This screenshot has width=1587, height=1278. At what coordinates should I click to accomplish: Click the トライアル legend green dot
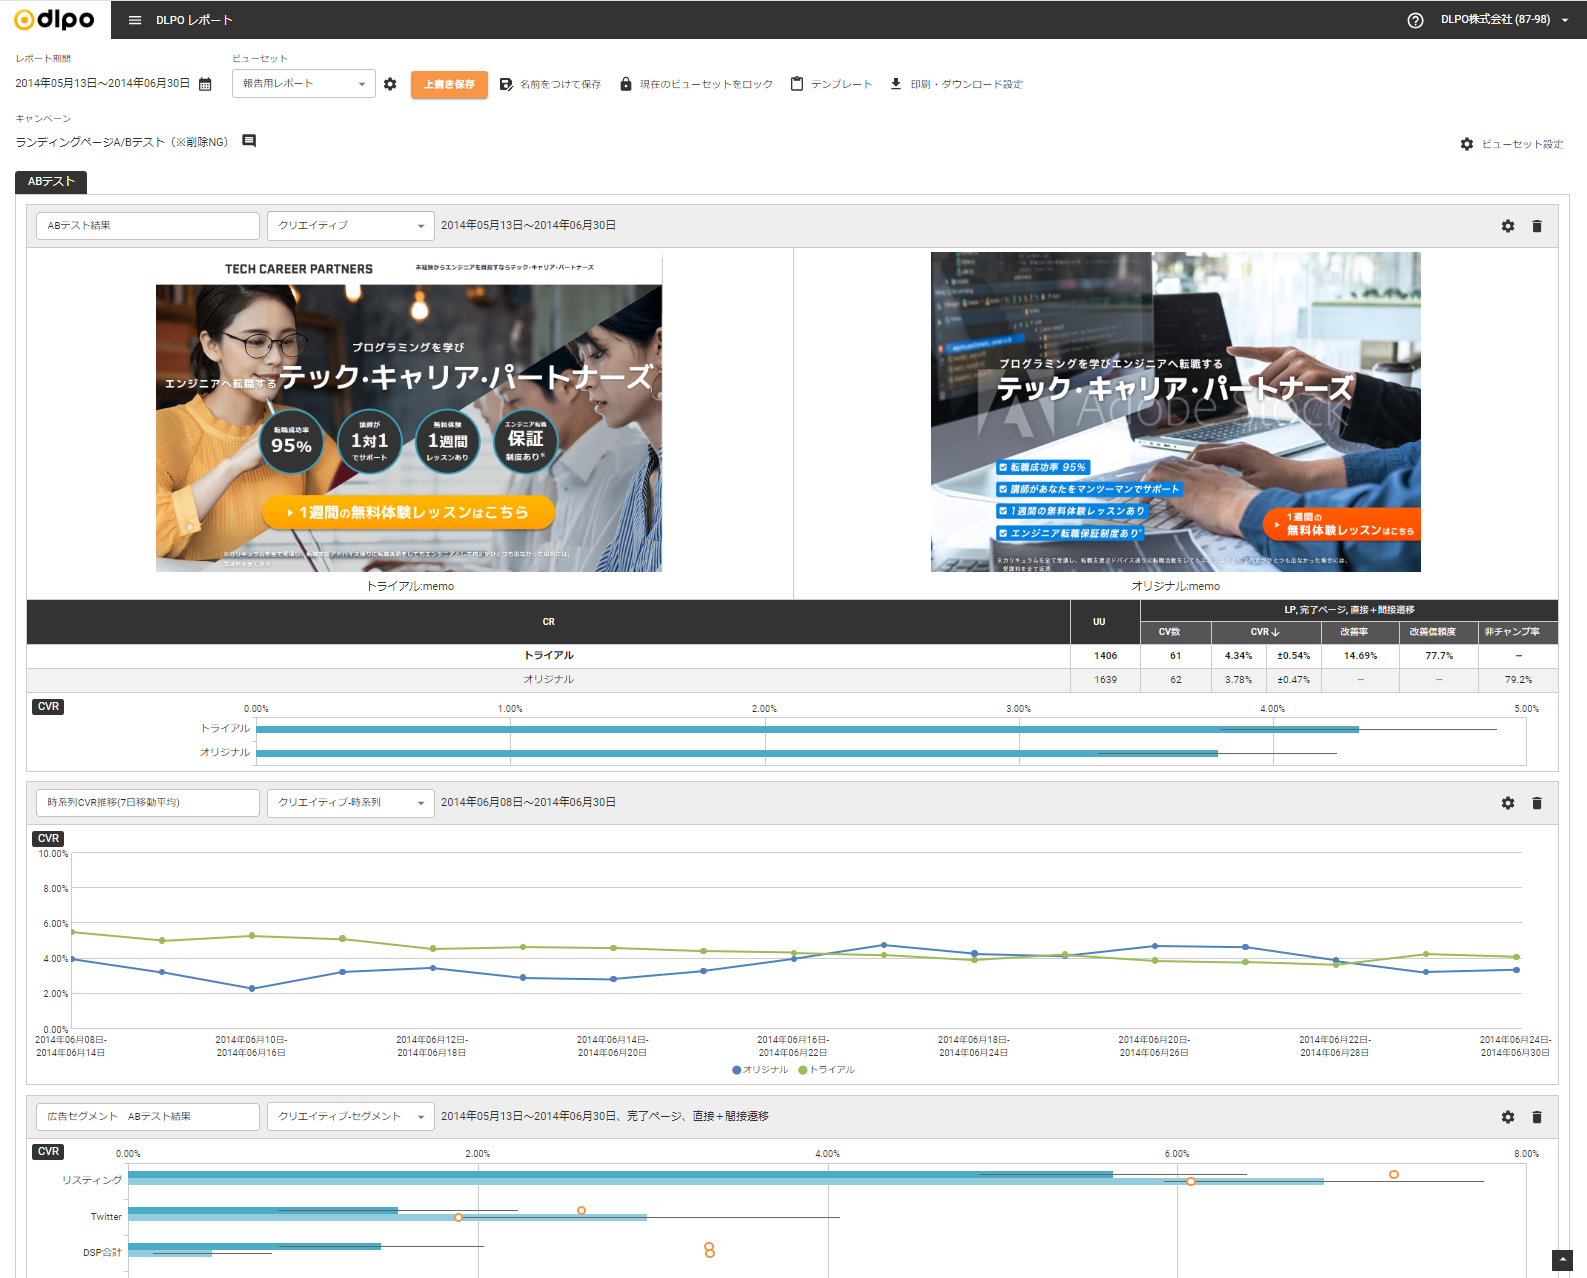803,1070
